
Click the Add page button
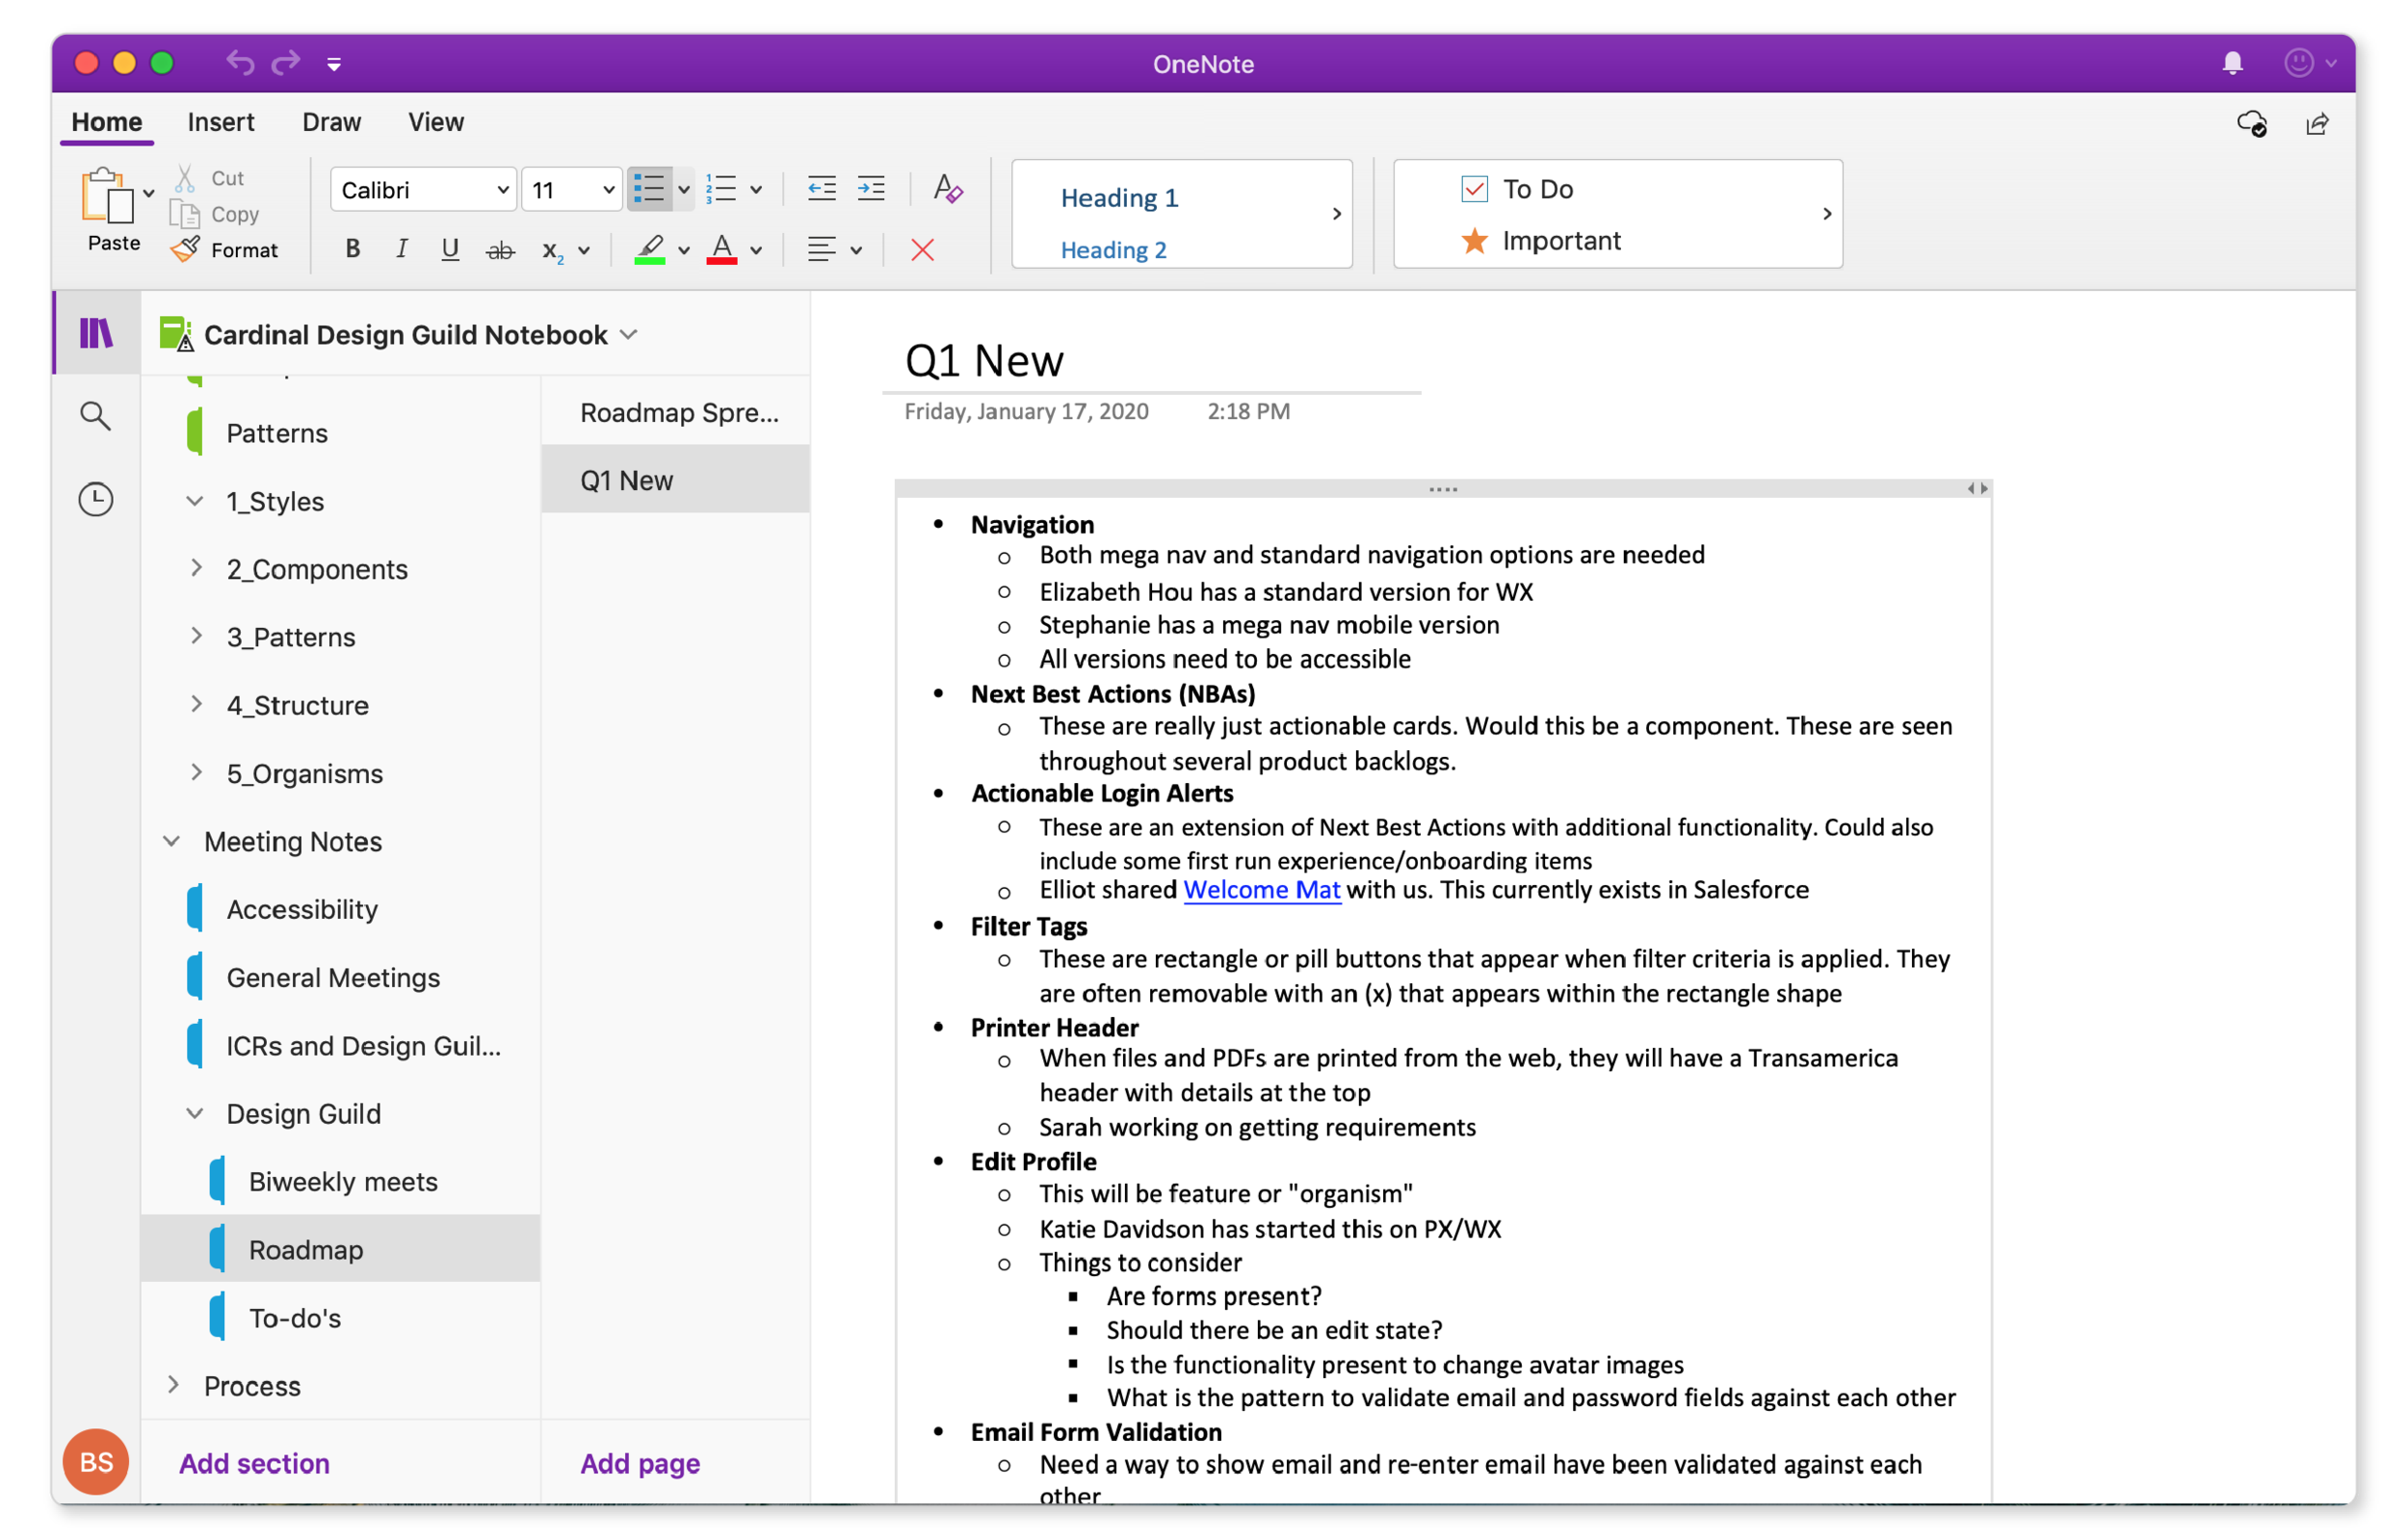[640, 1463]
